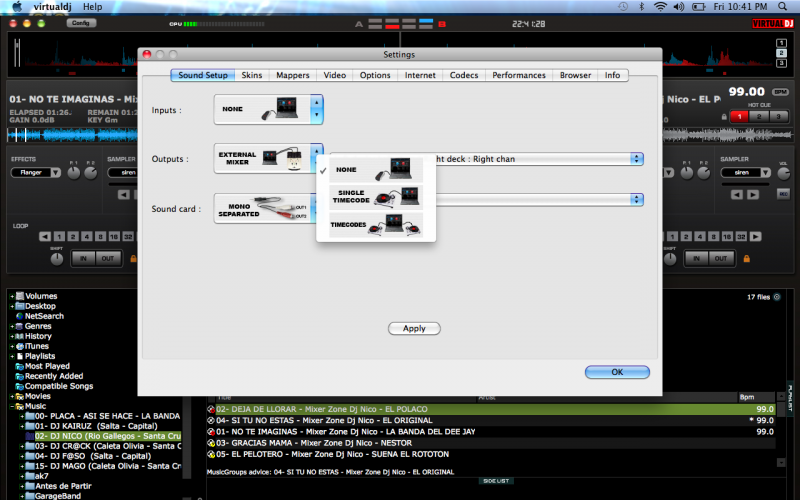800x500 pixels.
Task: Click the Wi-Fi icon in menu bar
Action: [660, 6]
